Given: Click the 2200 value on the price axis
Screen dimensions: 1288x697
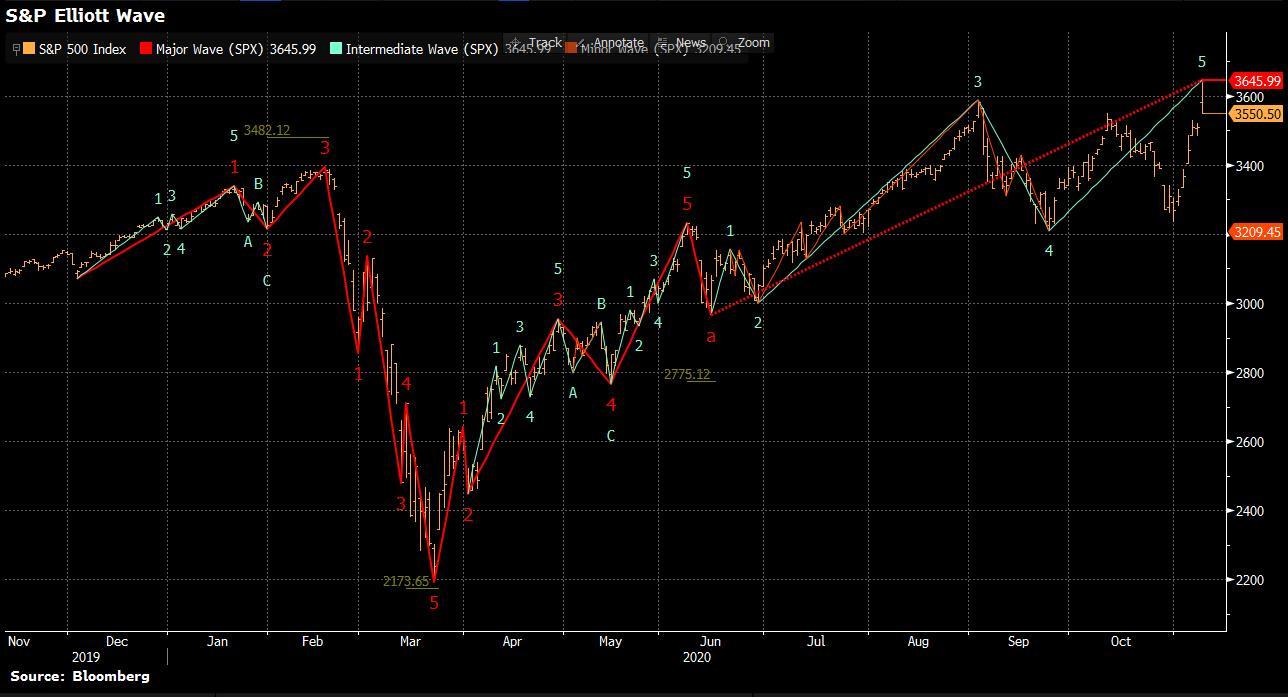Looking at the screenshot, I should tap(1249, 580).
